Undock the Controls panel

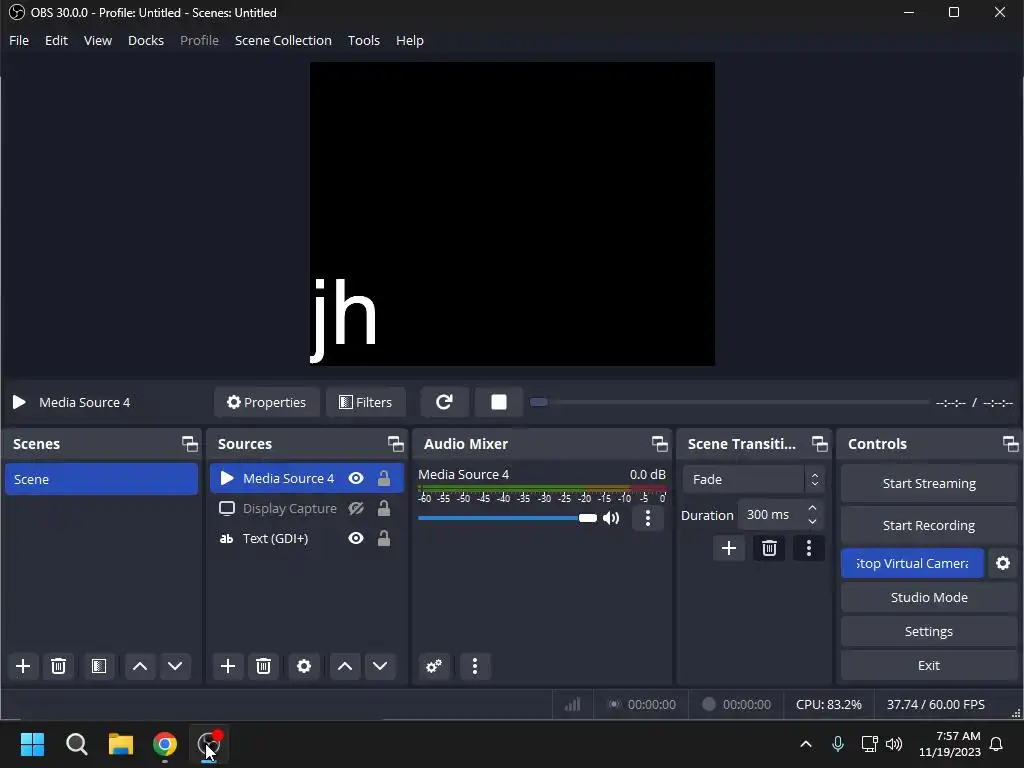pos(1010,444)
